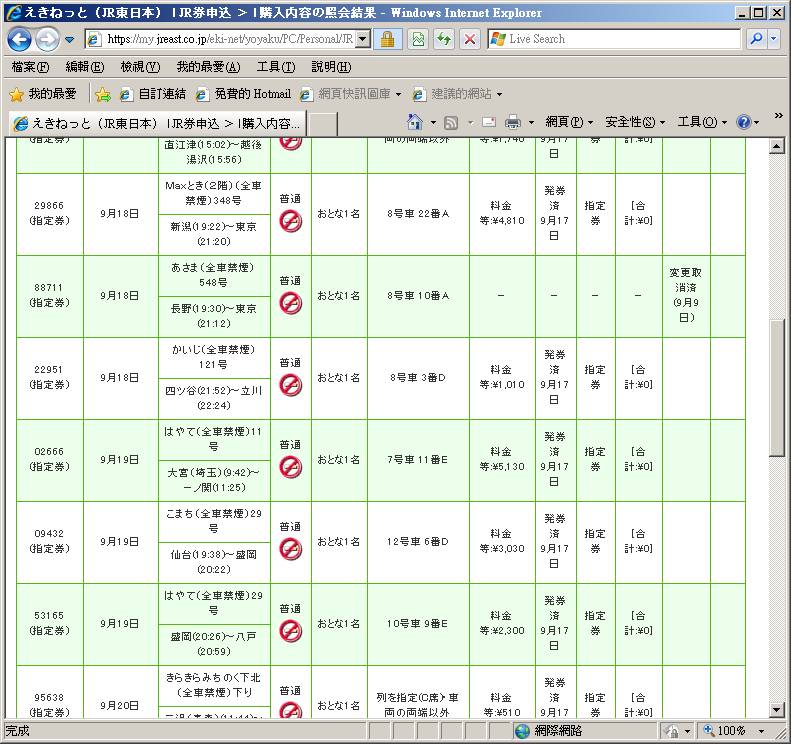Click the security lock icon
The width and height of the screenshot is (791, 744).
[387, 39]
